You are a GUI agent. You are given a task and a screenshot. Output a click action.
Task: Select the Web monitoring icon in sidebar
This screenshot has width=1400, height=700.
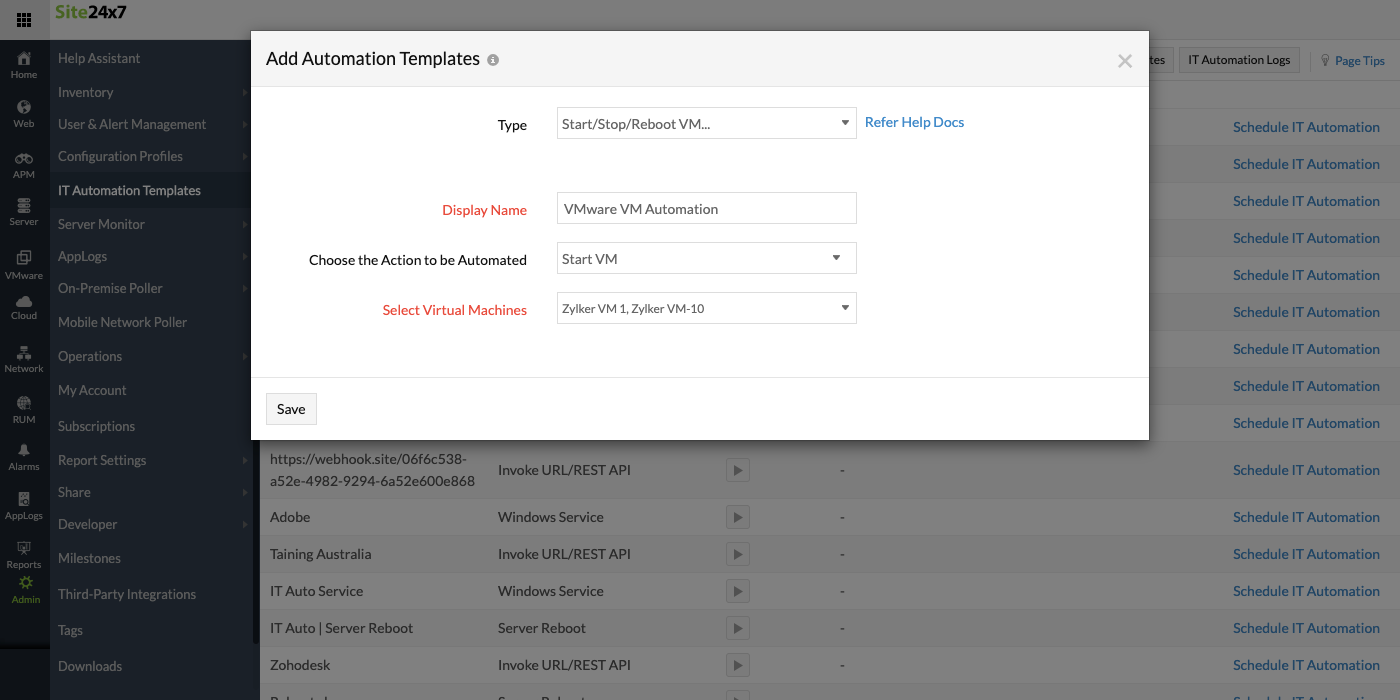(23, 110)
